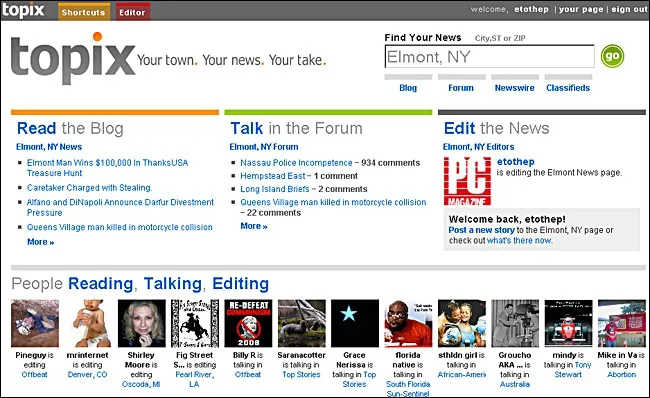Screen dimensions: 650x398
Task: Open Read the Blog heading
Action: (70, 128)
